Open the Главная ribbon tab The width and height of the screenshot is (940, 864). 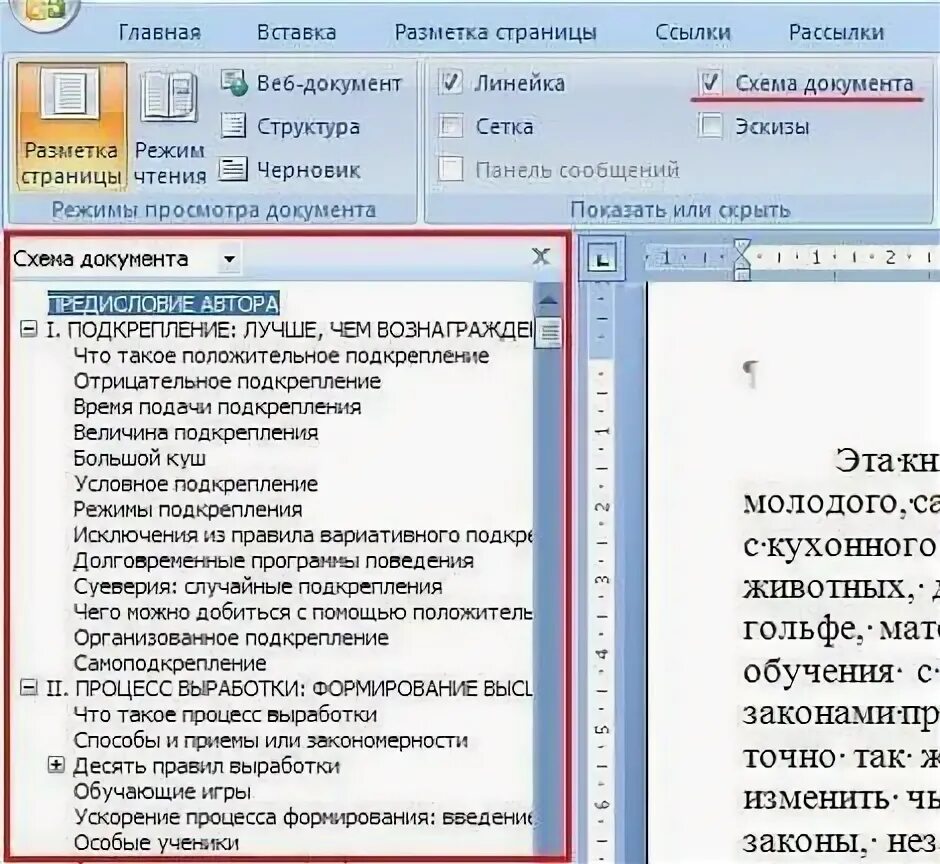tap(159, 32)
